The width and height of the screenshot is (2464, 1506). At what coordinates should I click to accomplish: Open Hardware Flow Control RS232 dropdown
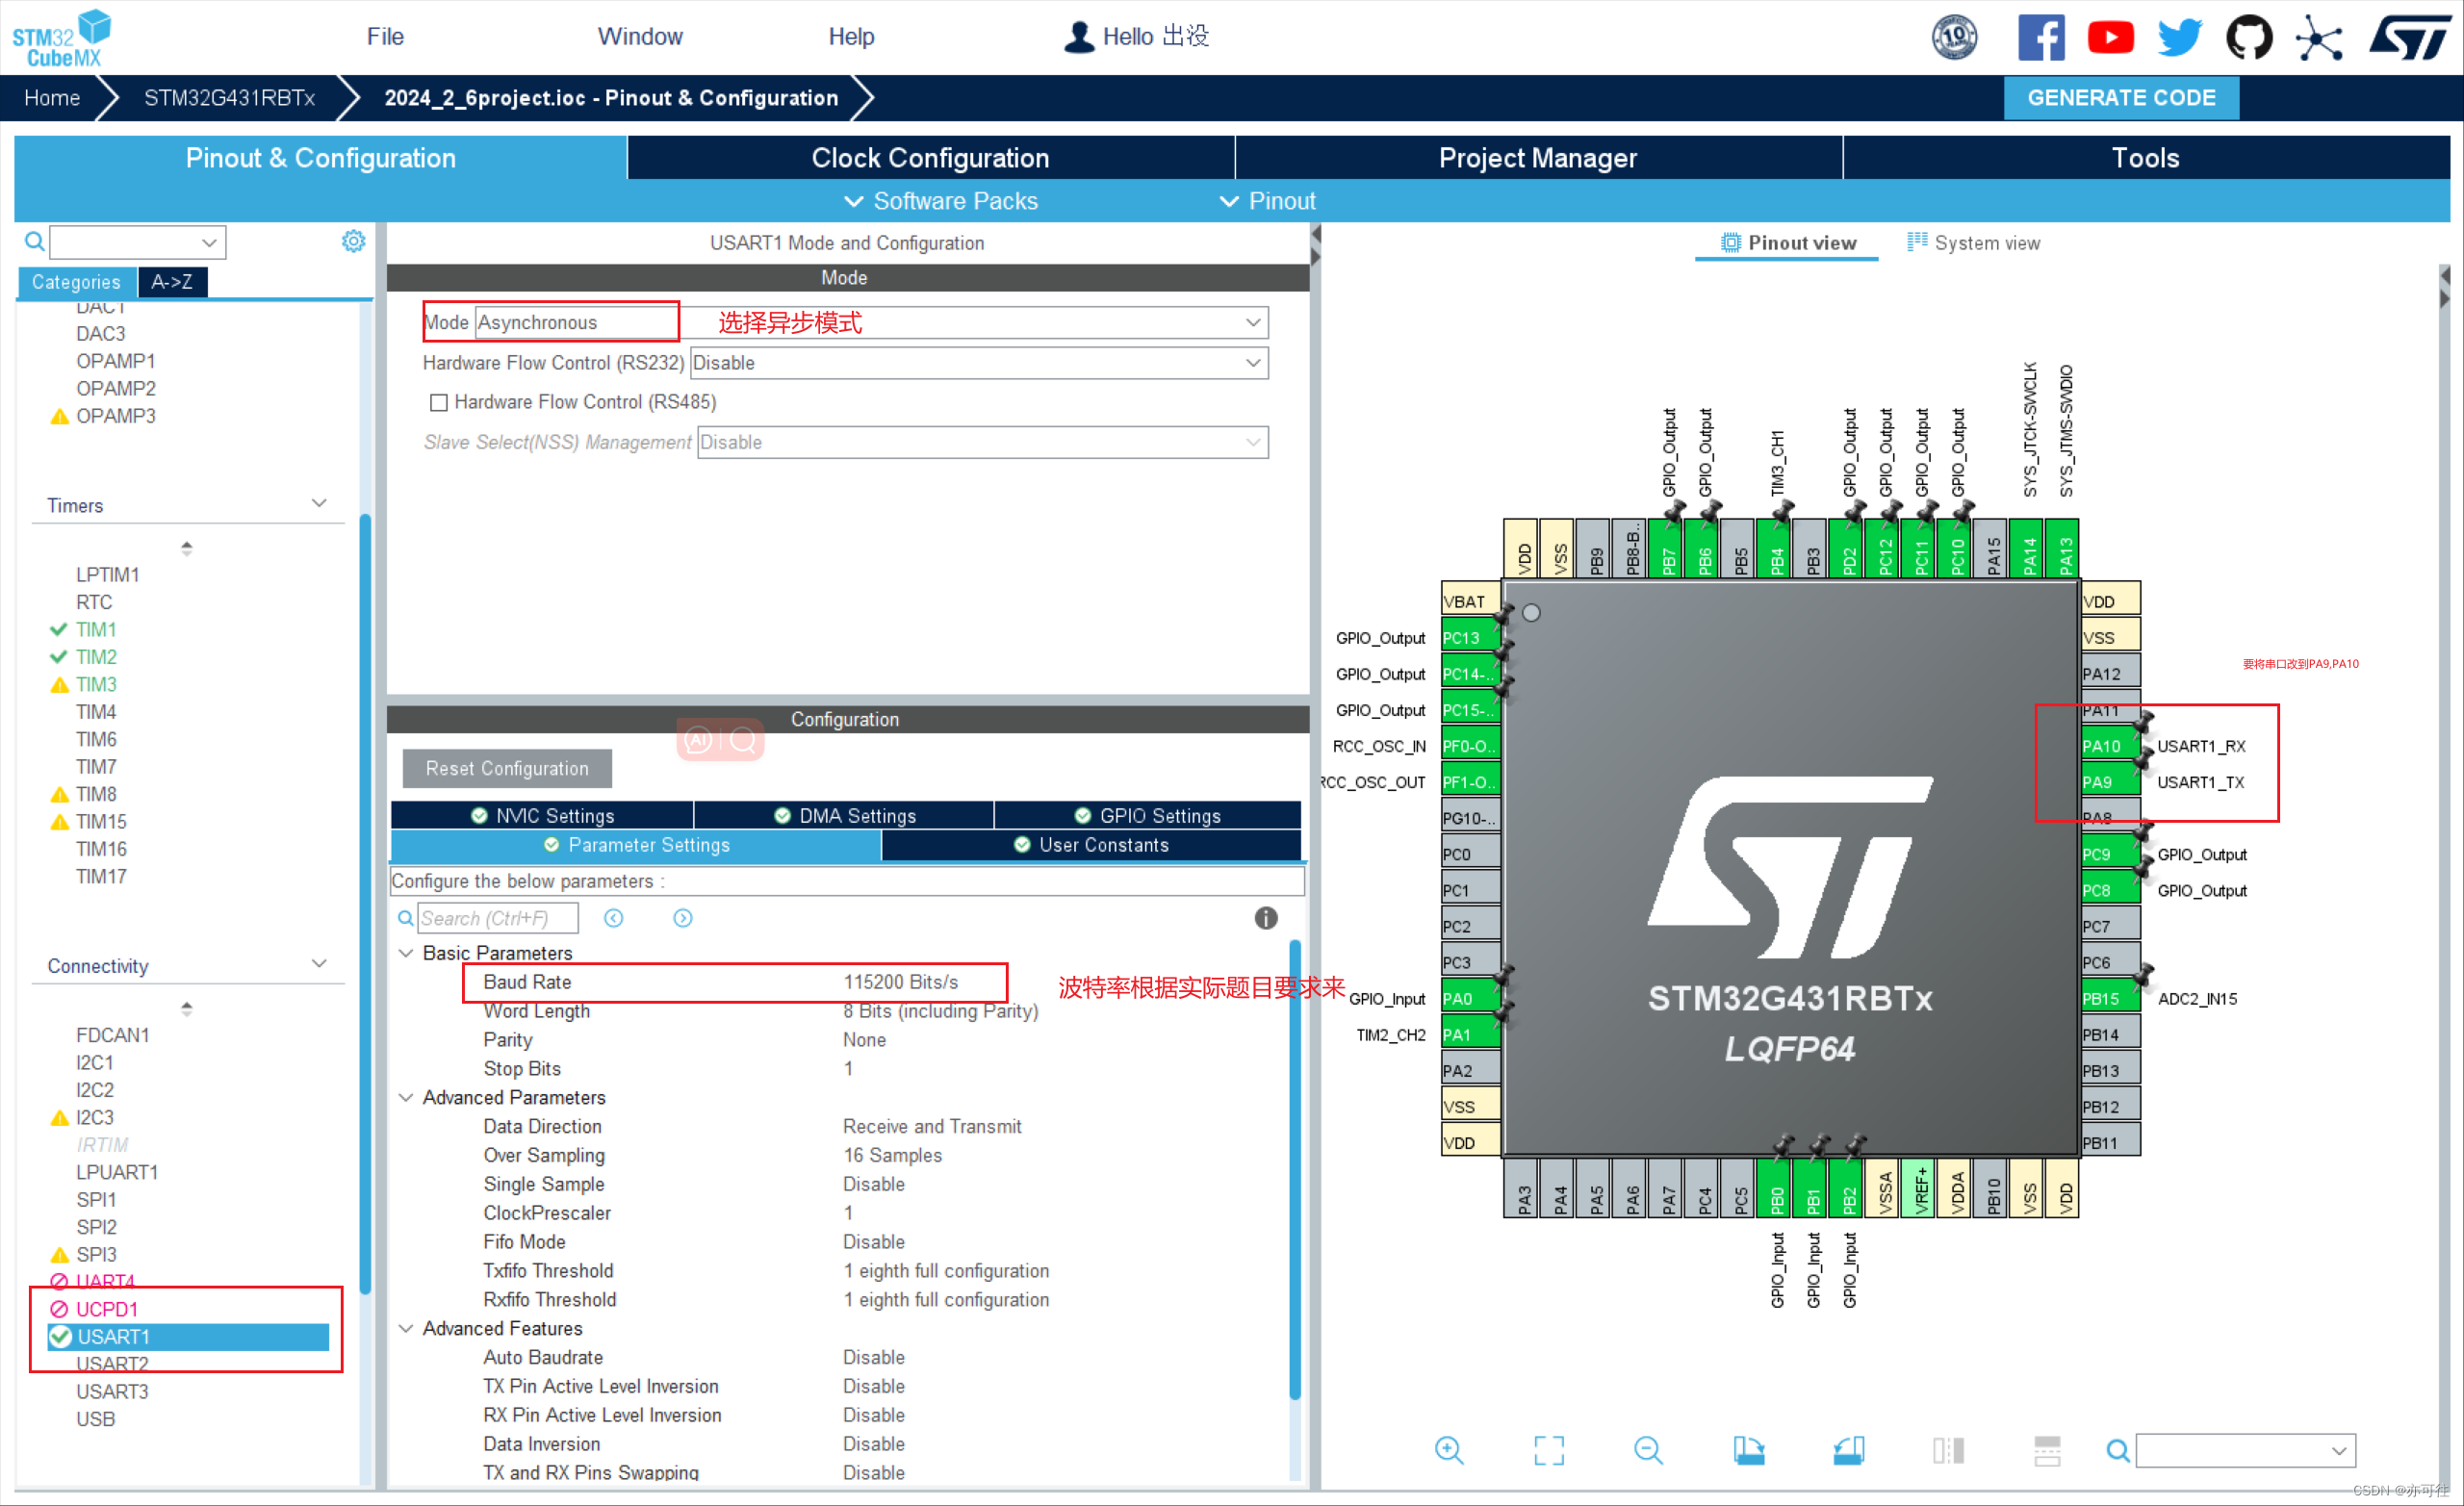(x=980, y=363)
